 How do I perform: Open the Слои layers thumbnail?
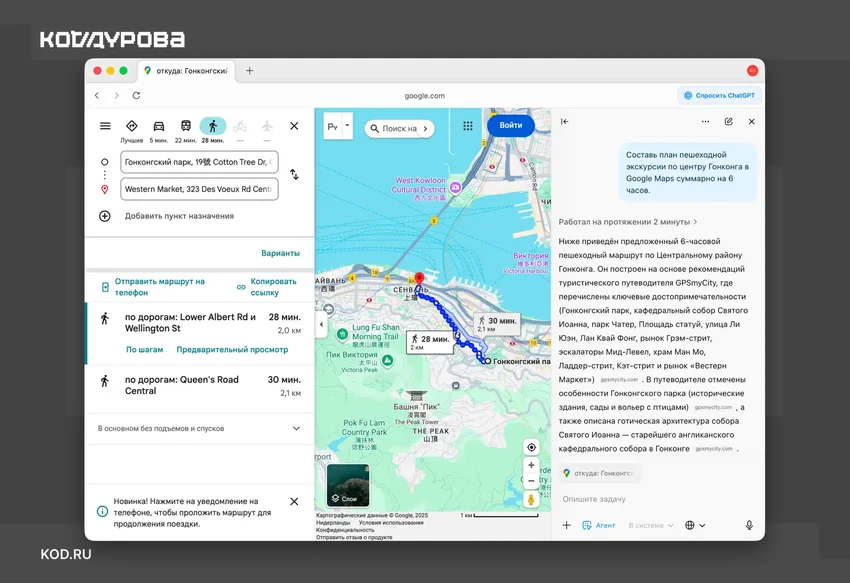click(348, 485)
